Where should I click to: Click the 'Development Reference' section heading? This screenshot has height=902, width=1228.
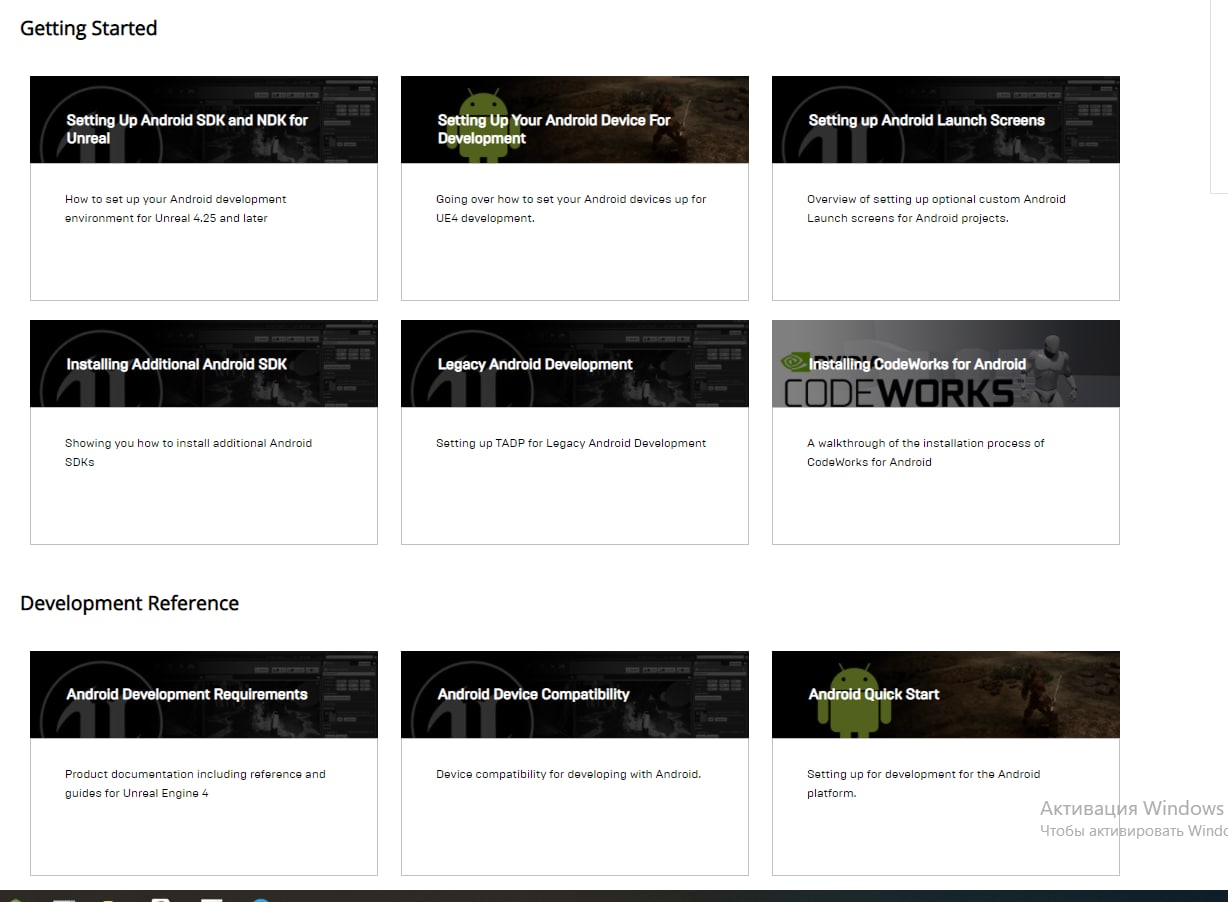(130, 603)
